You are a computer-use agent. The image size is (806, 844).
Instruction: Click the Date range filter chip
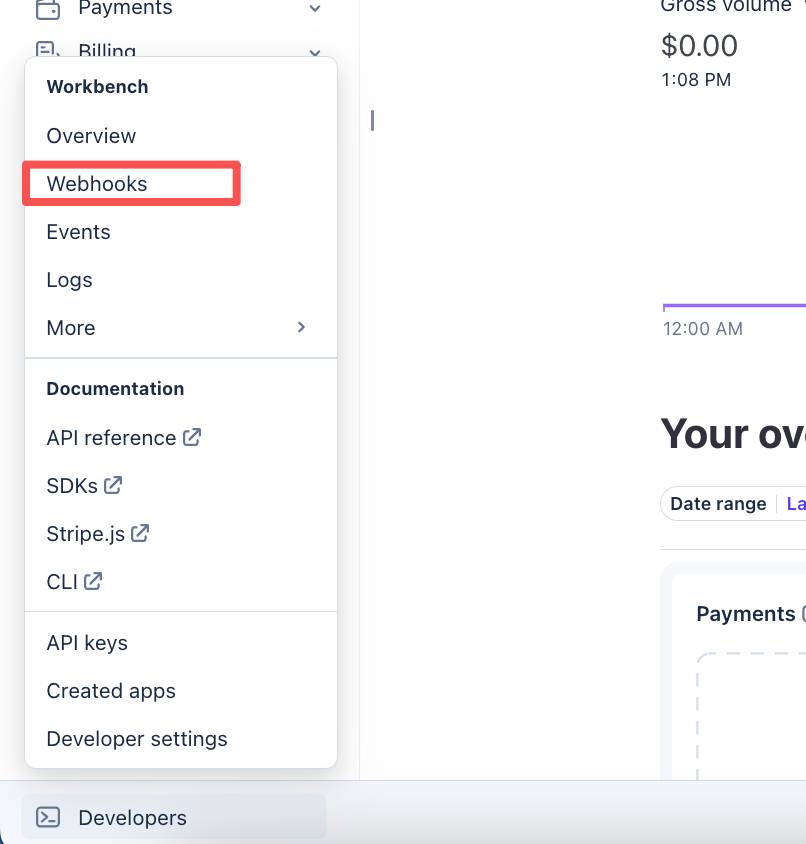click(718, 504)
